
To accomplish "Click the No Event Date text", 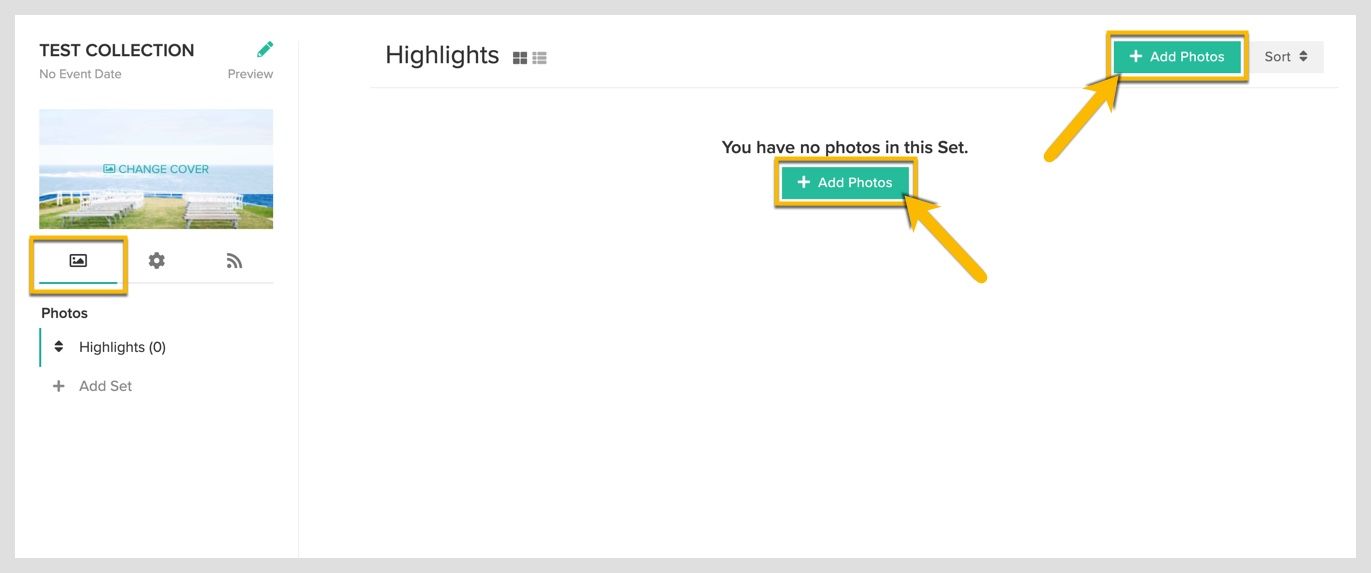I will pos(80,74).
